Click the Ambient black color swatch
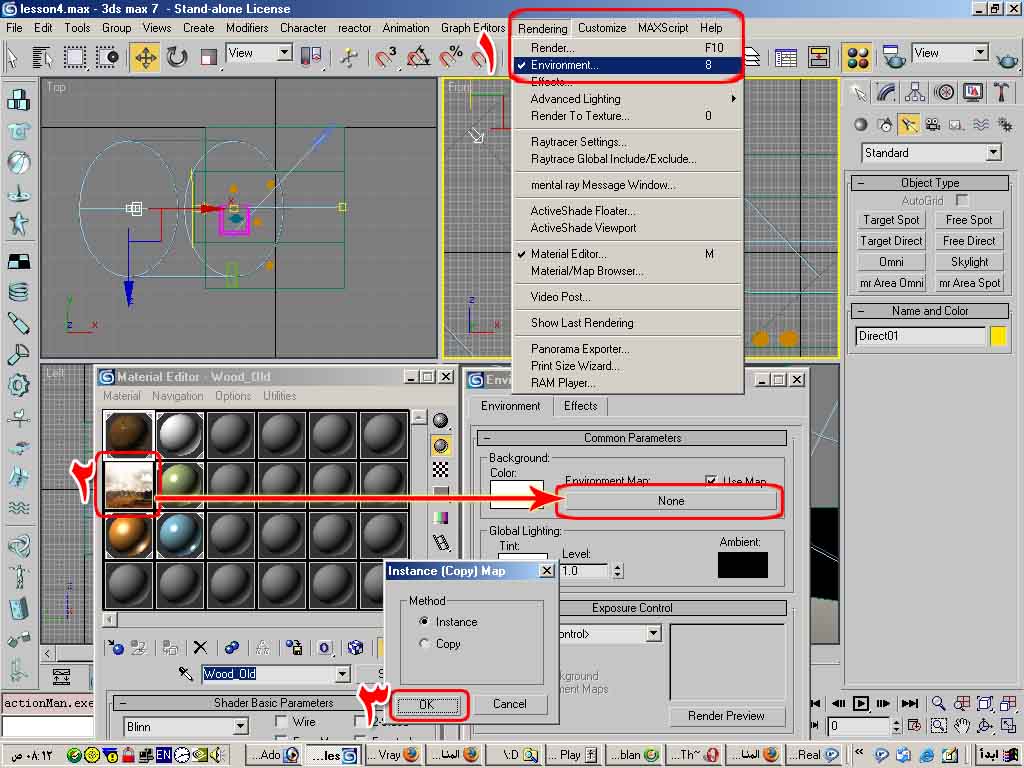 pyautogui.click(x=743, y=565)
